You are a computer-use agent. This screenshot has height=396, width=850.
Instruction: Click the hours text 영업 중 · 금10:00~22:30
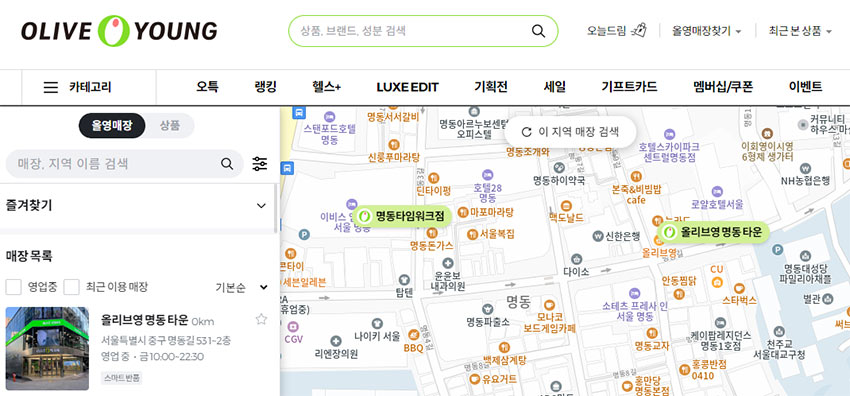152,356
